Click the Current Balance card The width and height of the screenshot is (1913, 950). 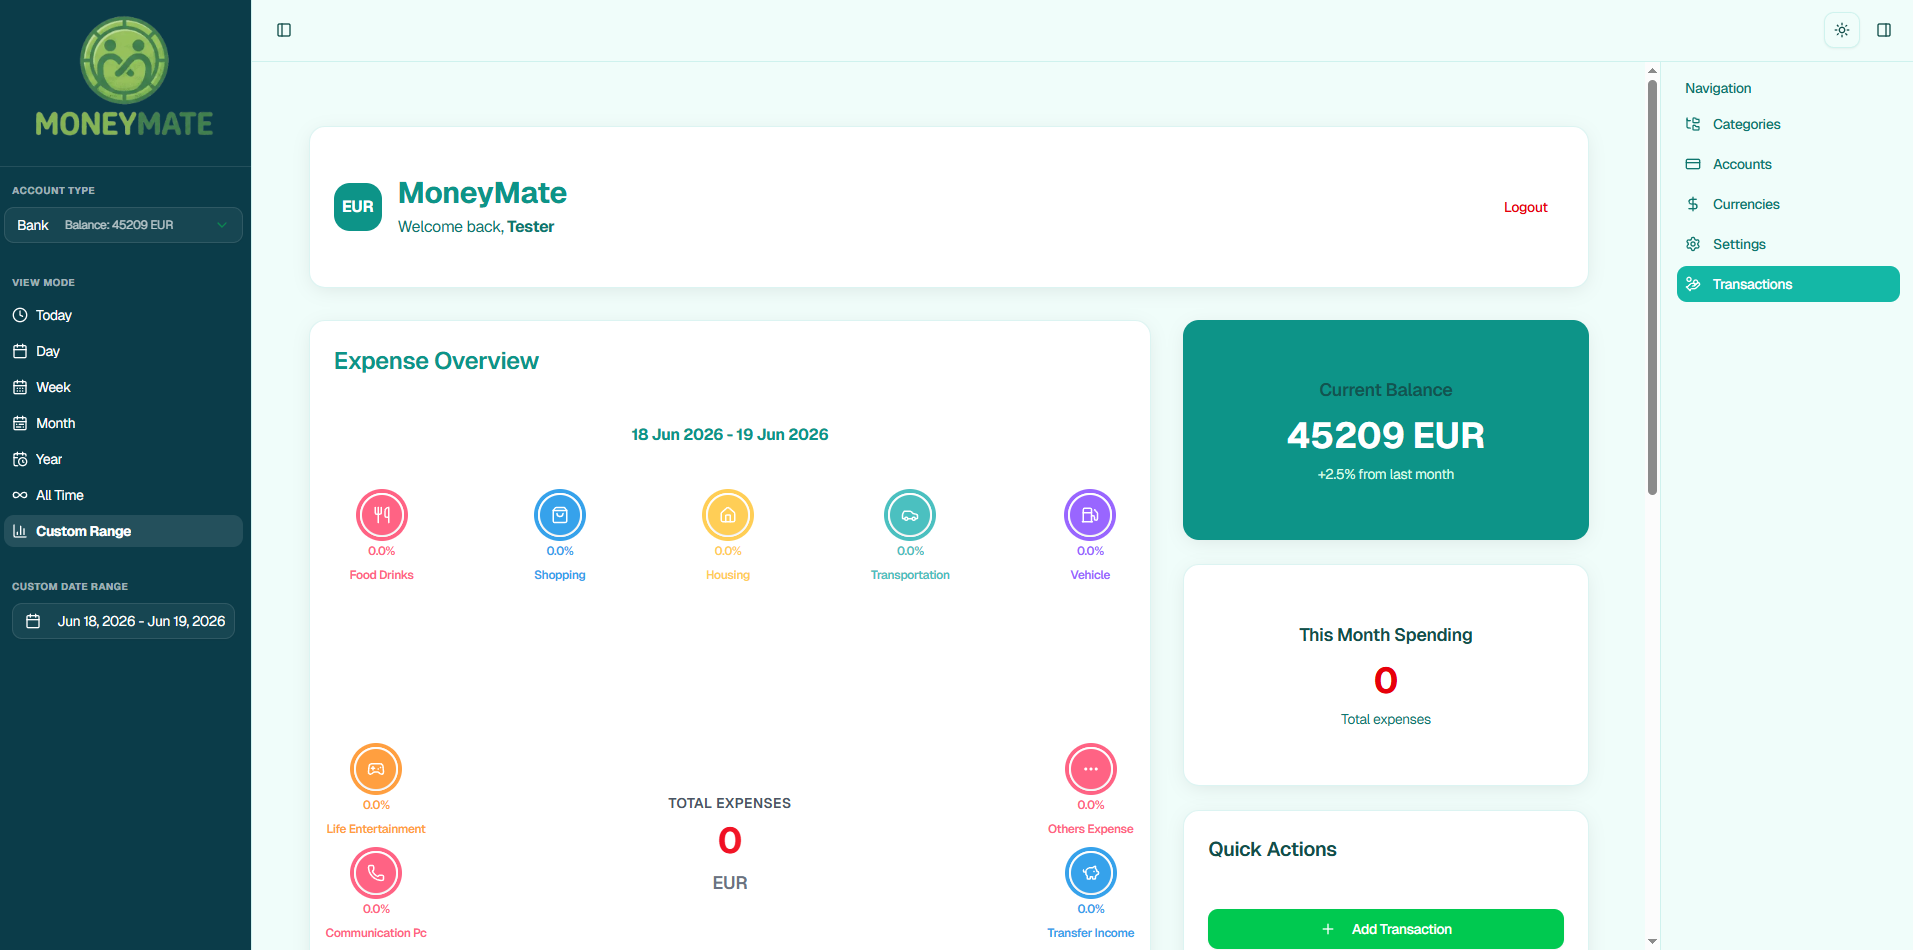(x=1386, y=430)
